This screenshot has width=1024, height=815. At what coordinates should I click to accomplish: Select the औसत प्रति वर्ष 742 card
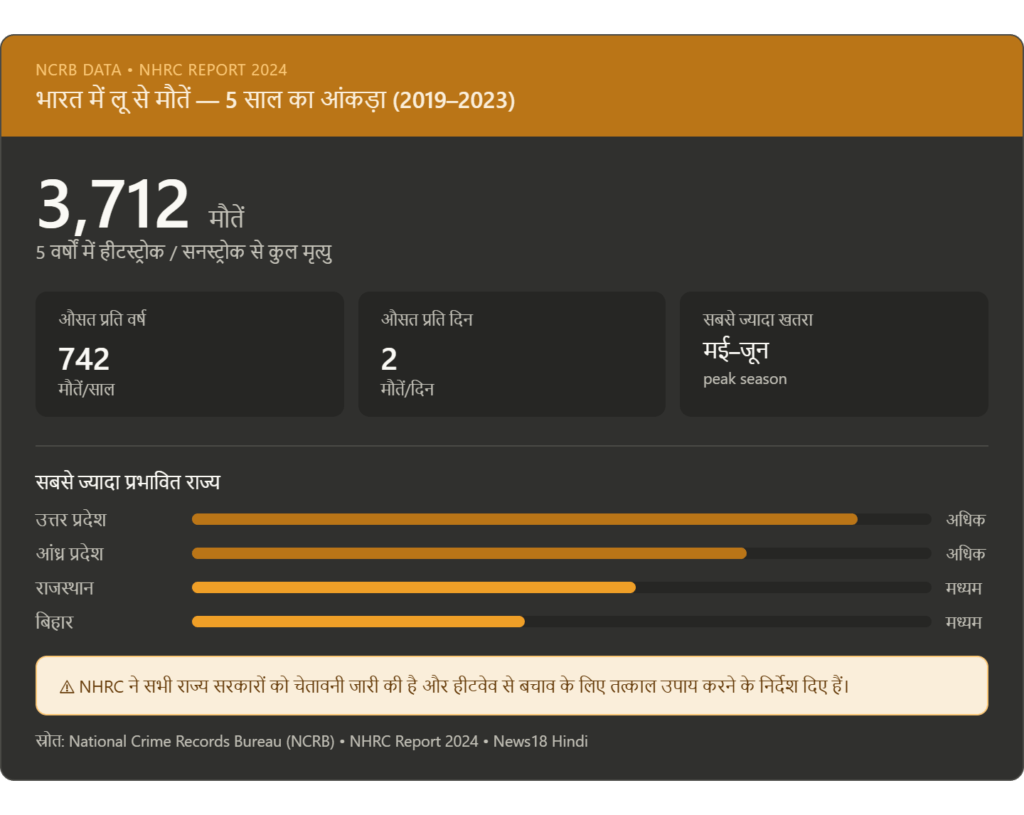click(189, 354)
